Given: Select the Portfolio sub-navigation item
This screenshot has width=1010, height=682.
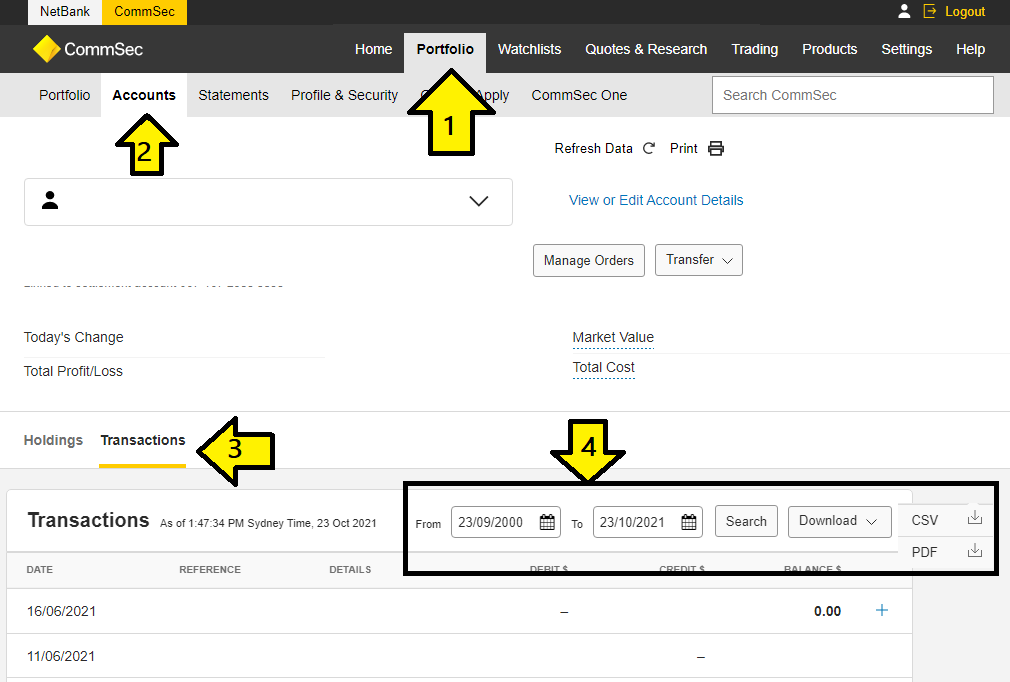Looking at the screenshot, I should [x=64, y=95].
